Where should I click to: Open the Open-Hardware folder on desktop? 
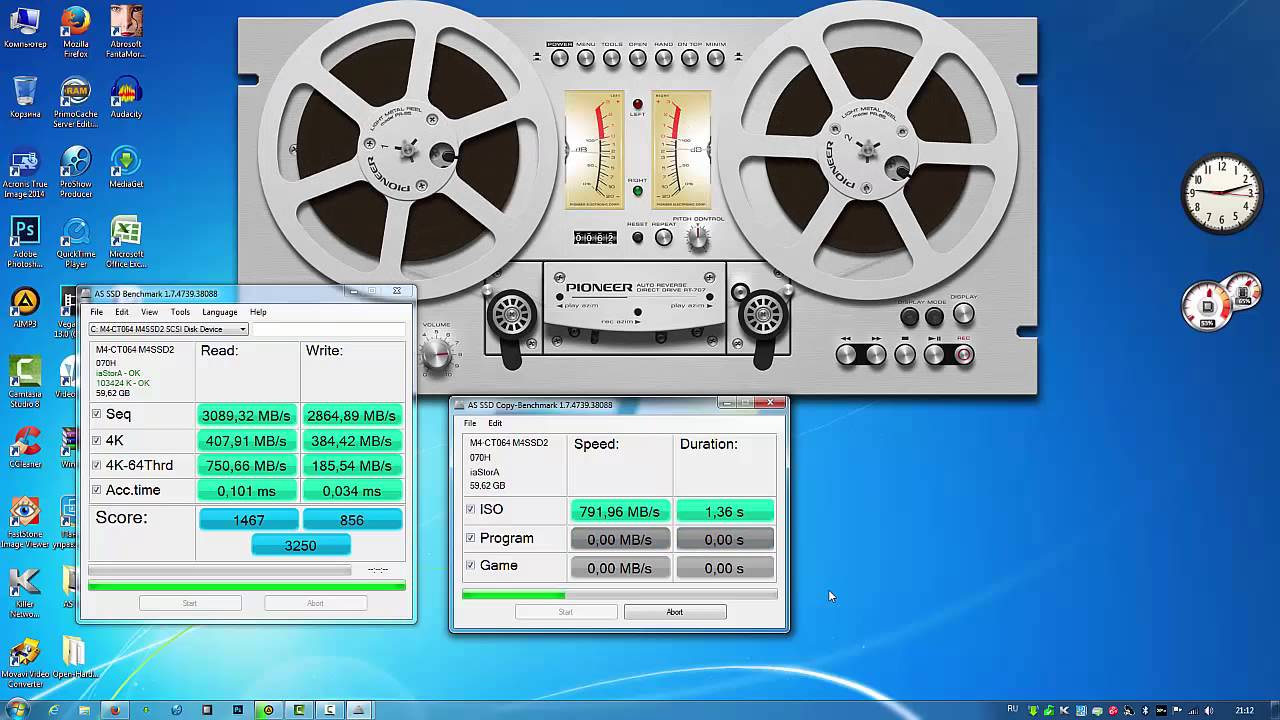pos(75,657)
